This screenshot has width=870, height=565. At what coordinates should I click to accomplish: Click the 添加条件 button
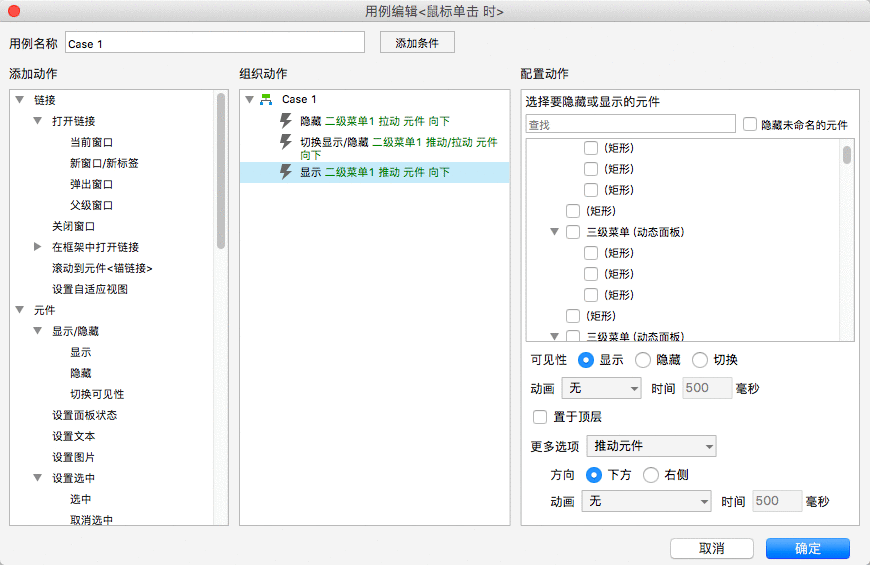coord(417,43)
